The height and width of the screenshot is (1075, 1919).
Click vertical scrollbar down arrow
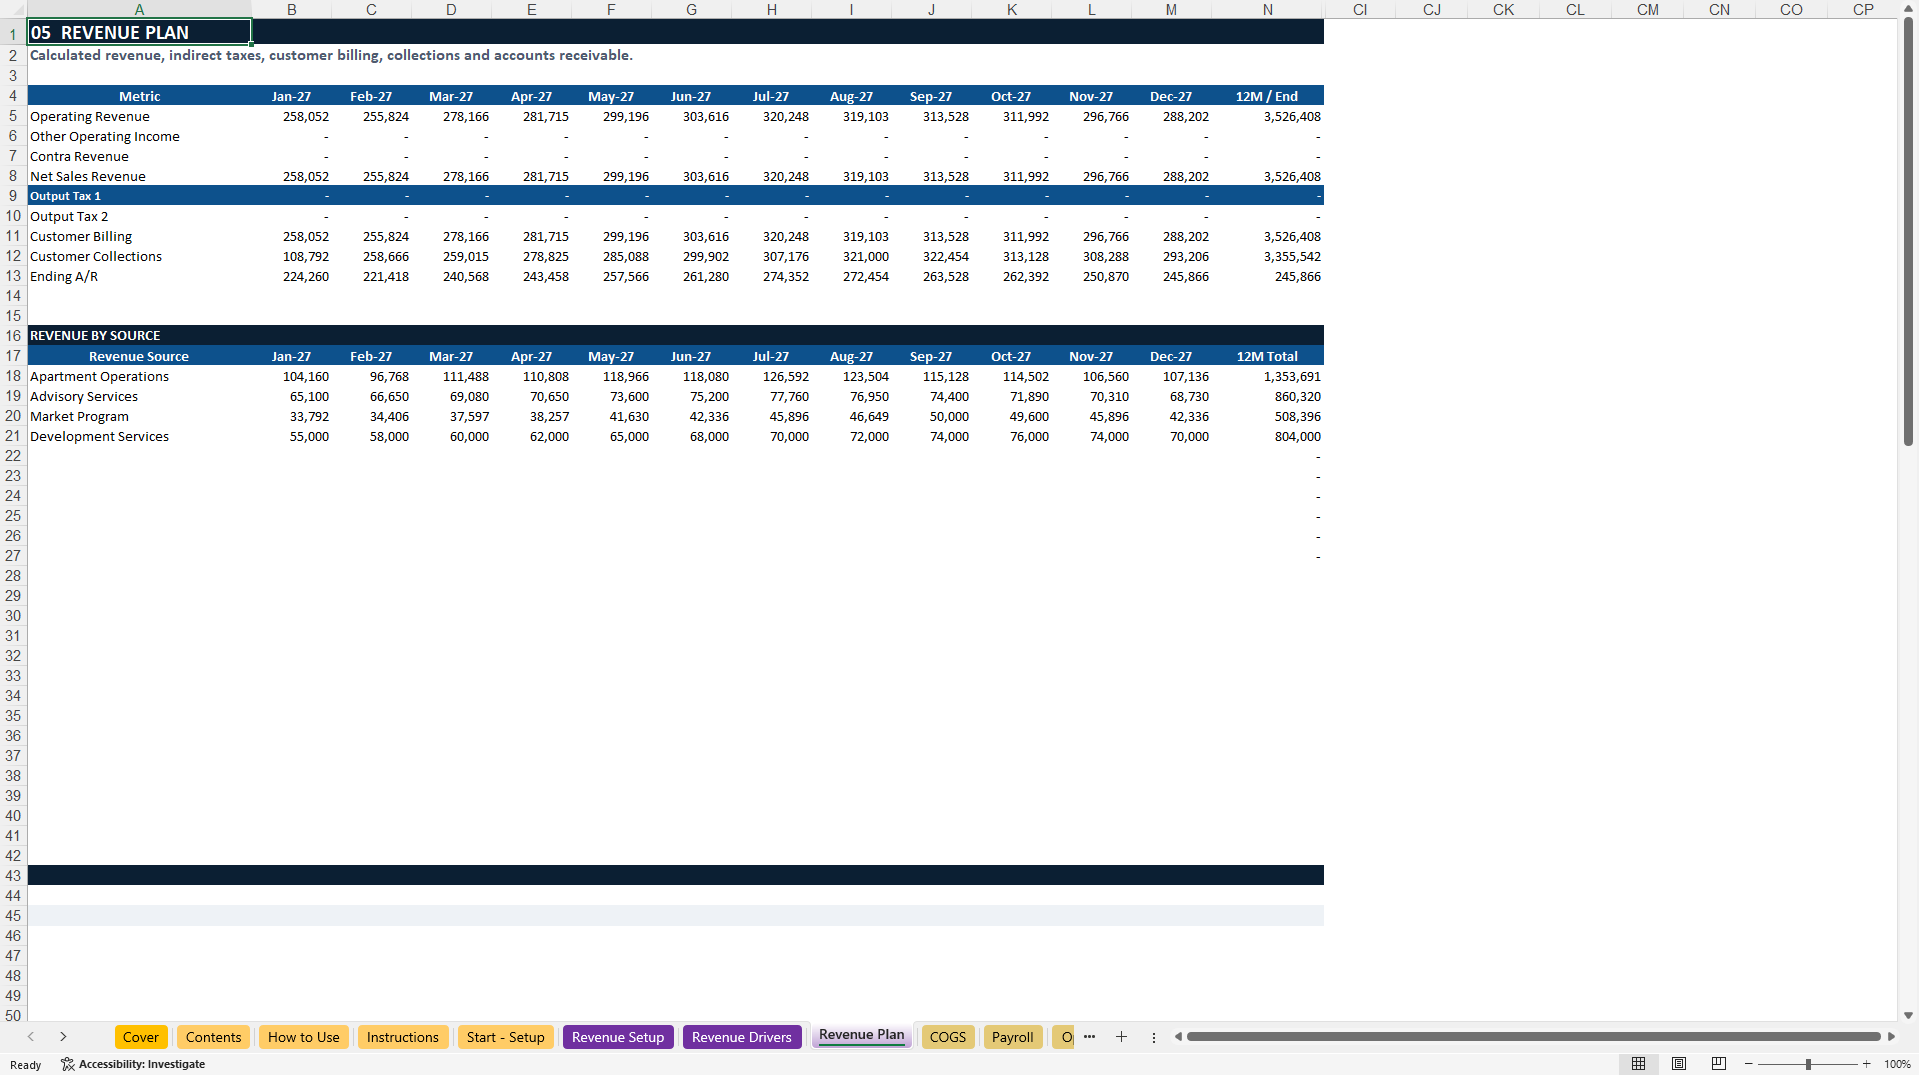[1908, 1015]
